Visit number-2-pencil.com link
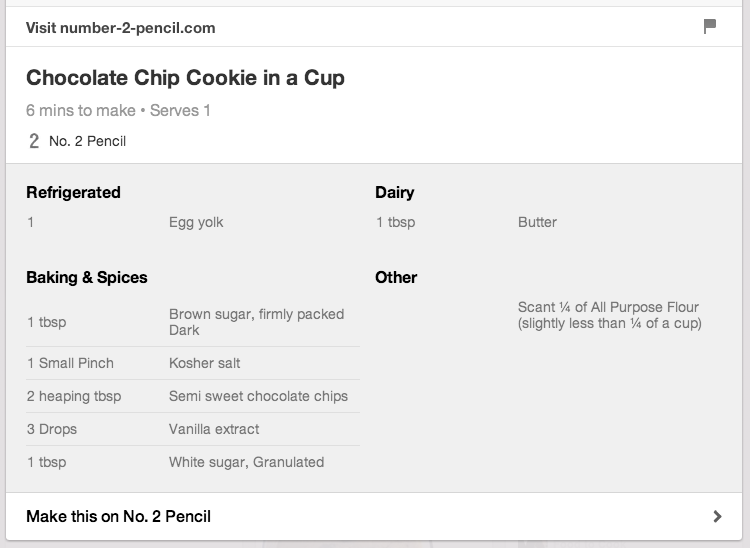 coord(121,28)
